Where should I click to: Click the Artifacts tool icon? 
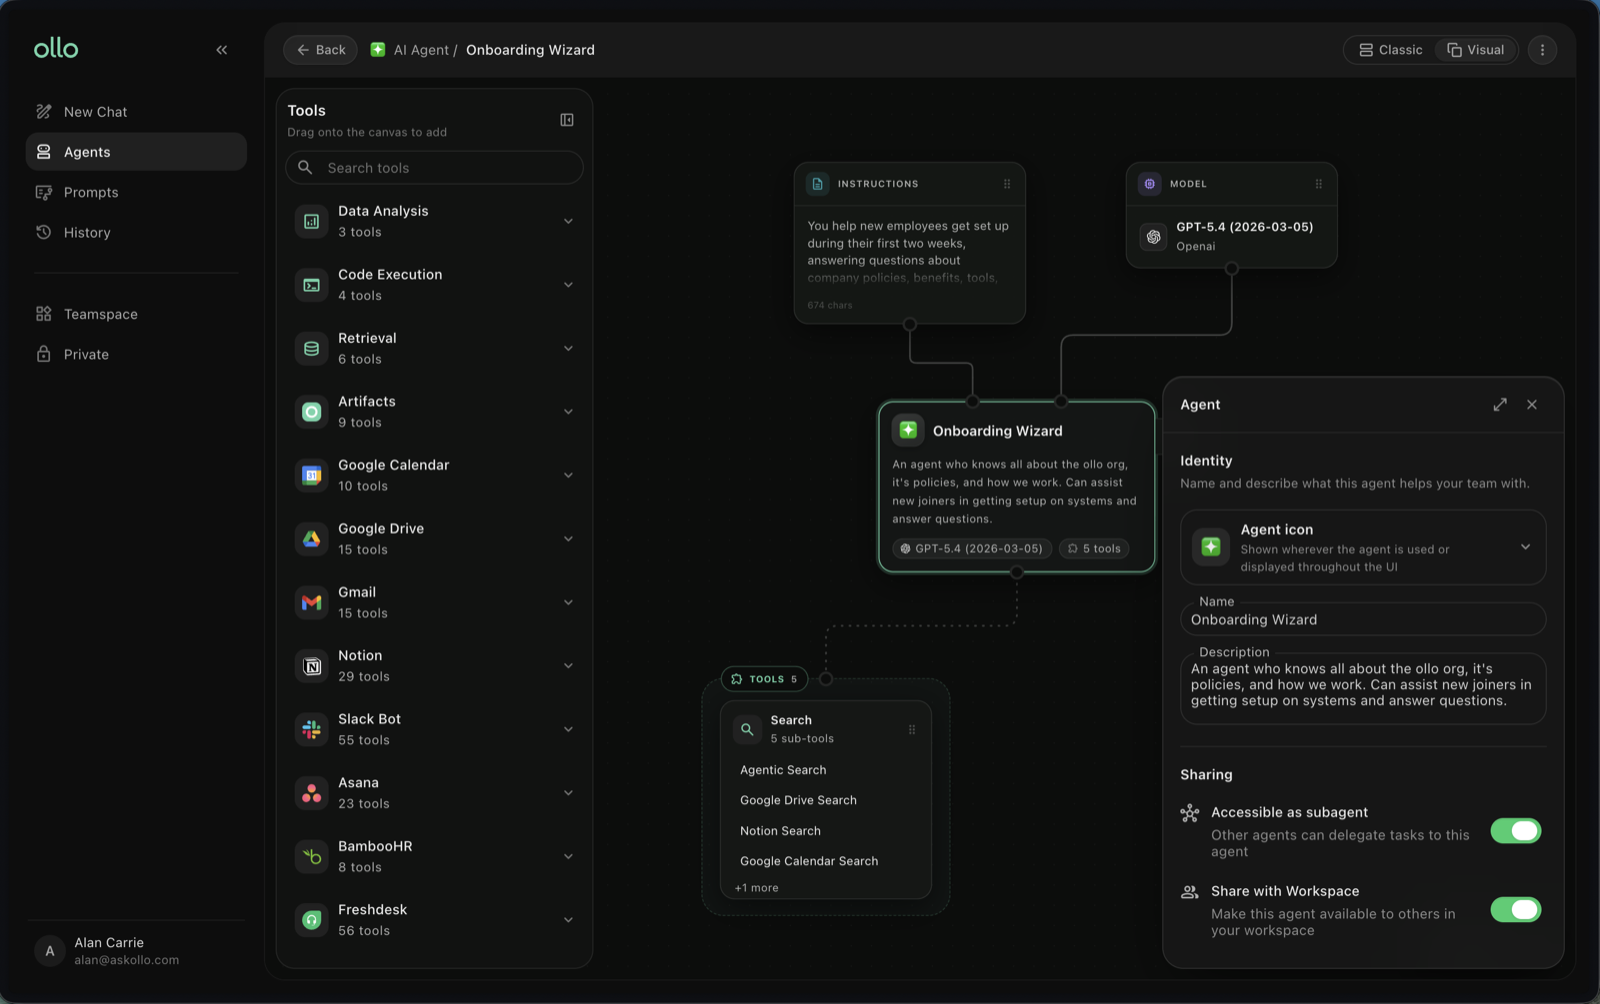point(312,412)
